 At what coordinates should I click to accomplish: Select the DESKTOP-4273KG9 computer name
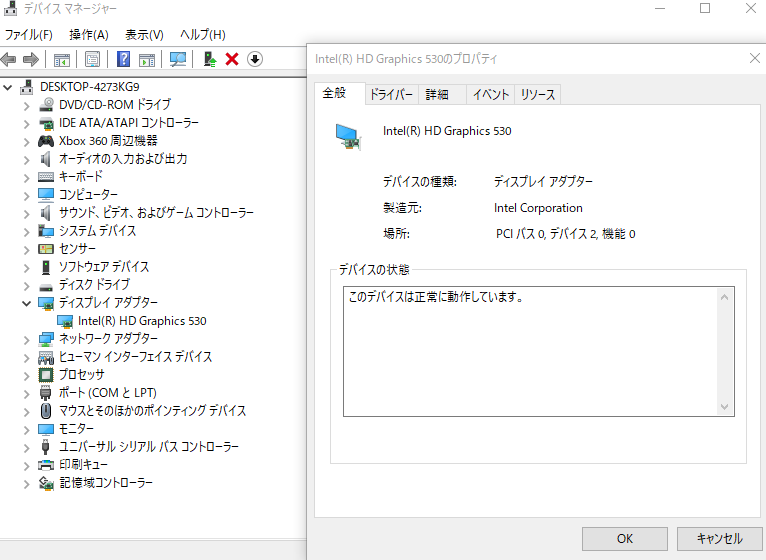point(89,87)
